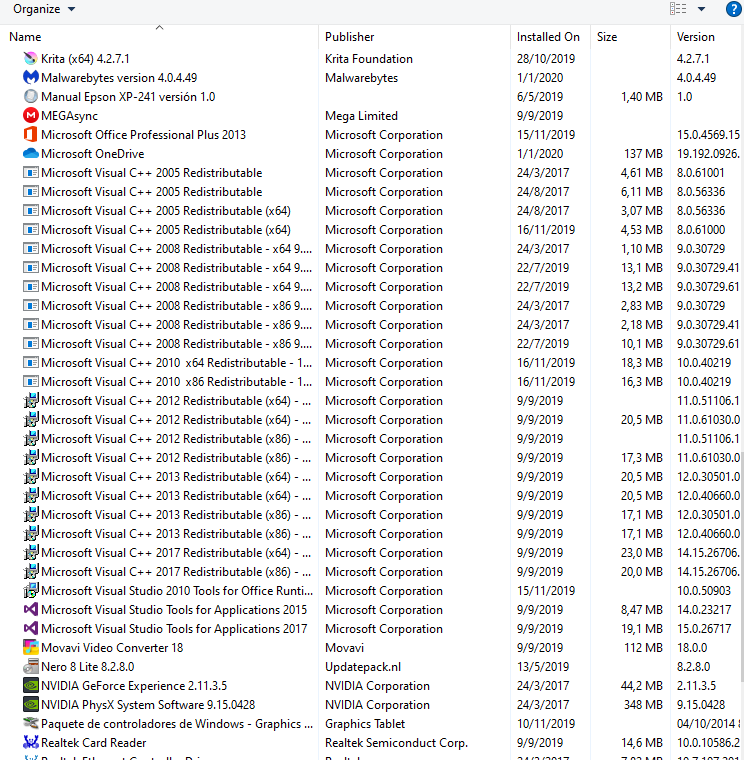Viewport: 744px width, 760px height.
Task: Click the Visual Studio 2010 Tools for Office Runtime icon
Action: (31, 590)
